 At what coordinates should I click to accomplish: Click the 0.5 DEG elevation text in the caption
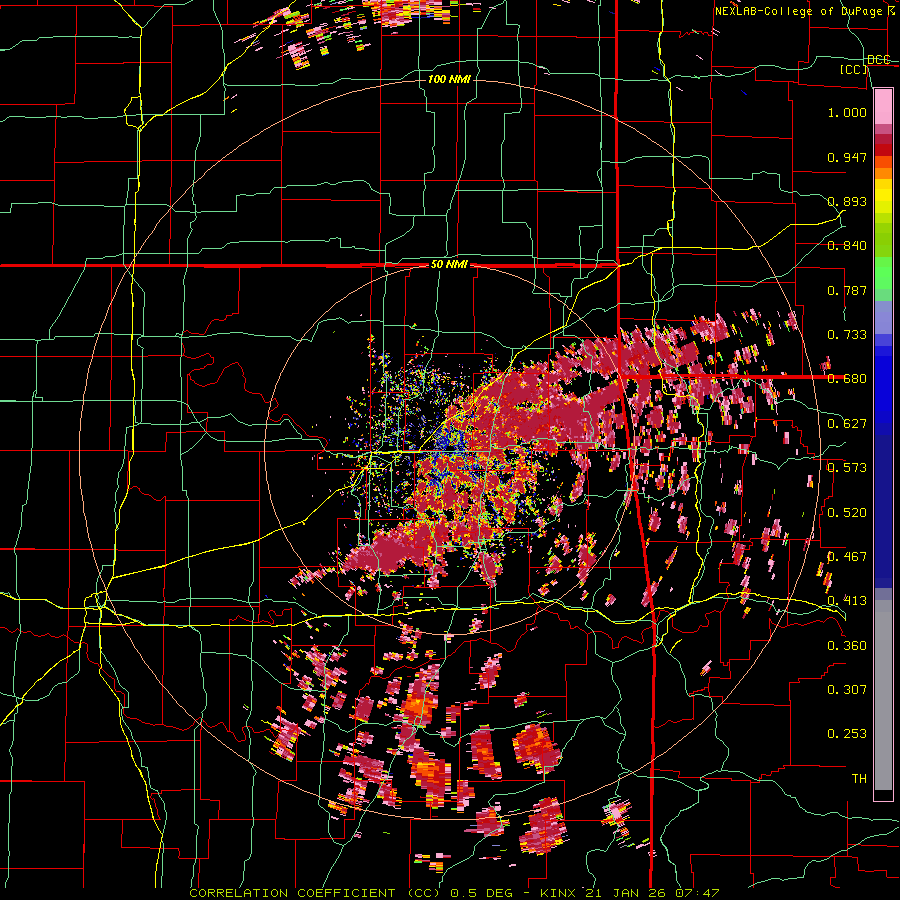480,893
